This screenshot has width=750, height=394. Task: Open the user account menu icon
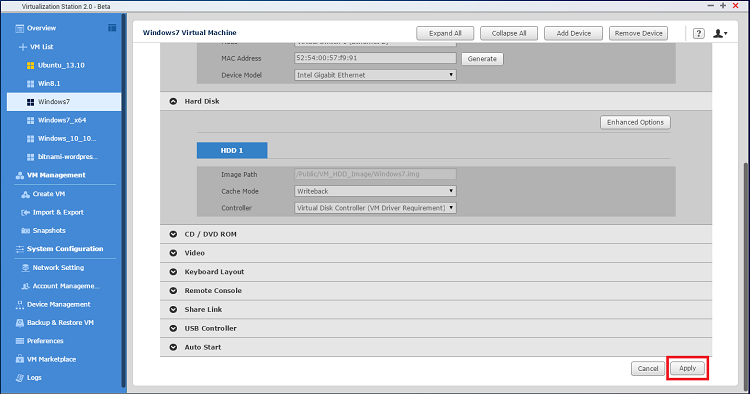click(x=720, y=33)
